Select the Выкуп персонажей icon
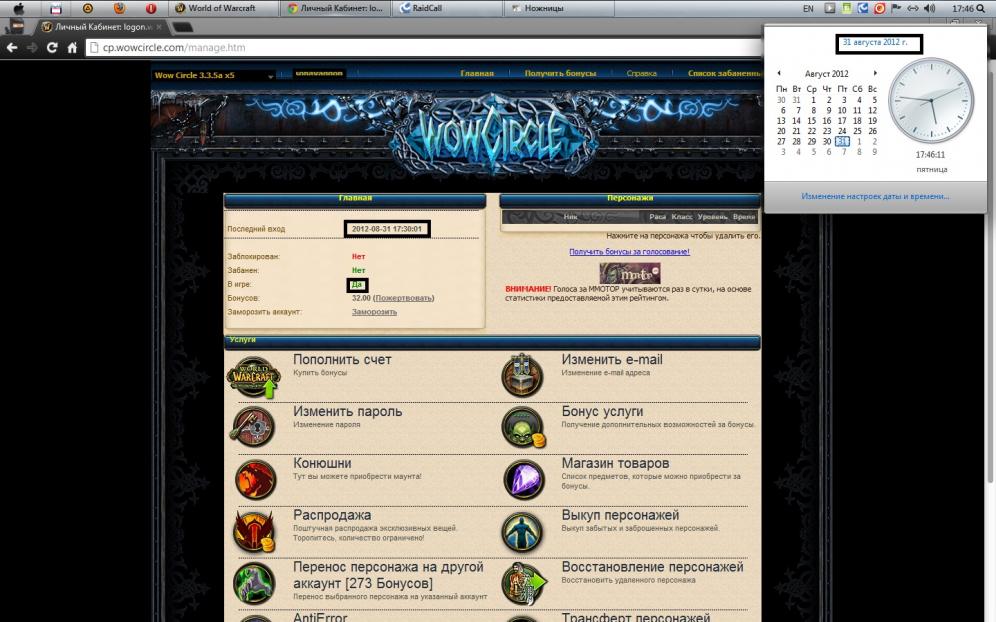The width and height of the screenshot is (996, 622). click(x=523, y=532)
